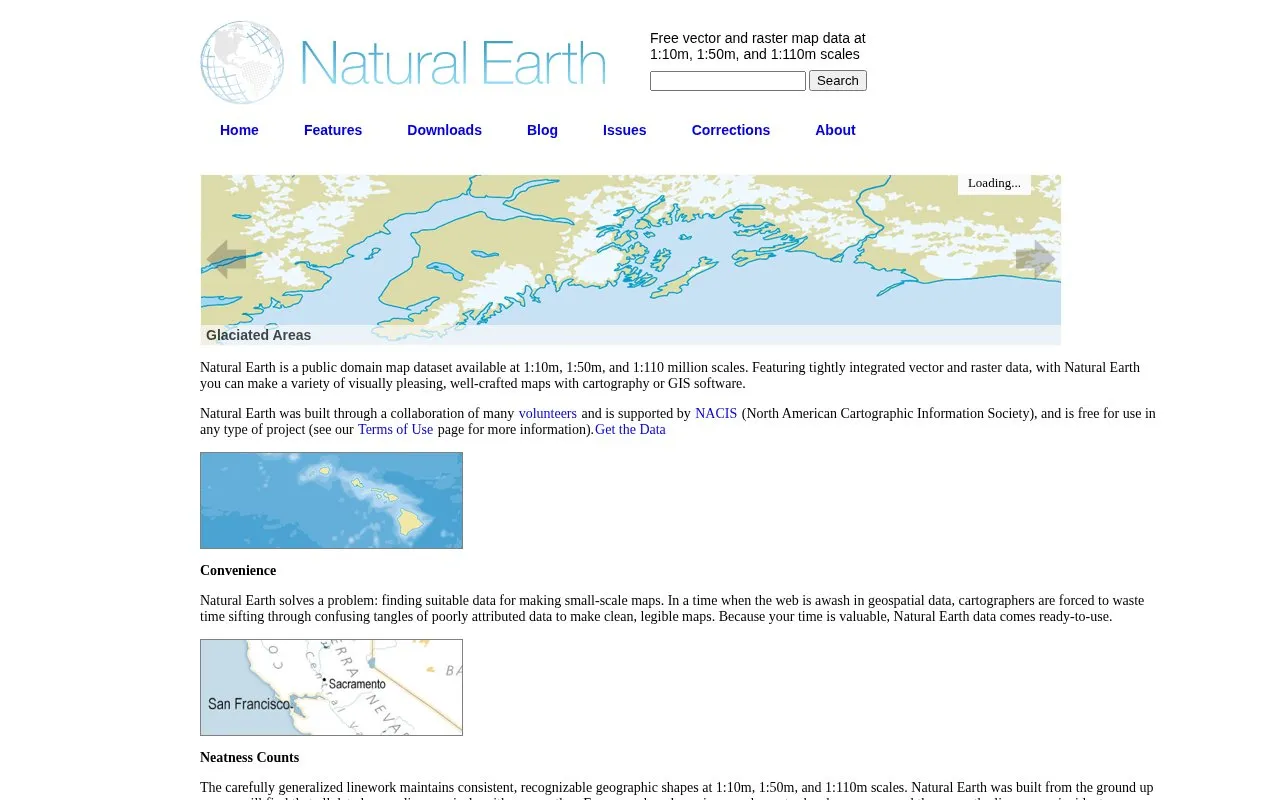The image size is (1280, 800).
Task: Open the Features menu item
Action: [333, 130]
